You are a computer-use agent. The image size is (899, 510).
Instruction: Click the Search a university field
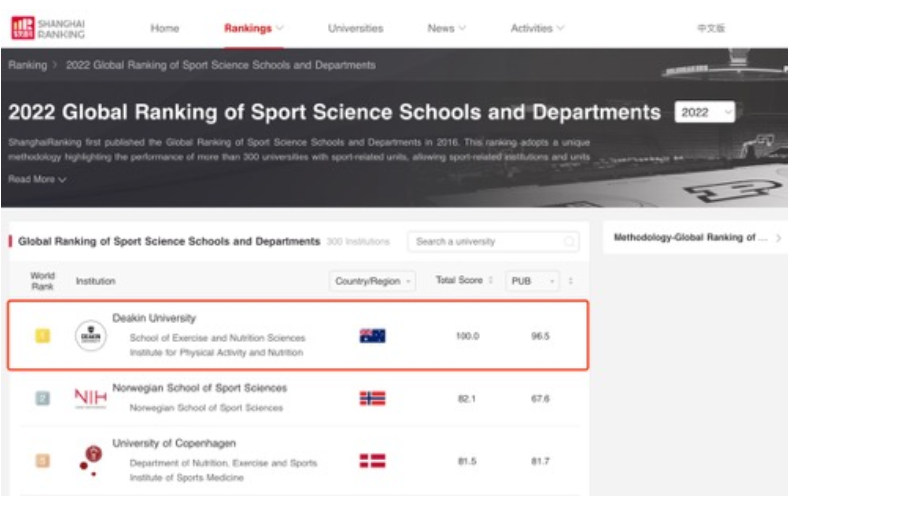(x=485, y=242)
